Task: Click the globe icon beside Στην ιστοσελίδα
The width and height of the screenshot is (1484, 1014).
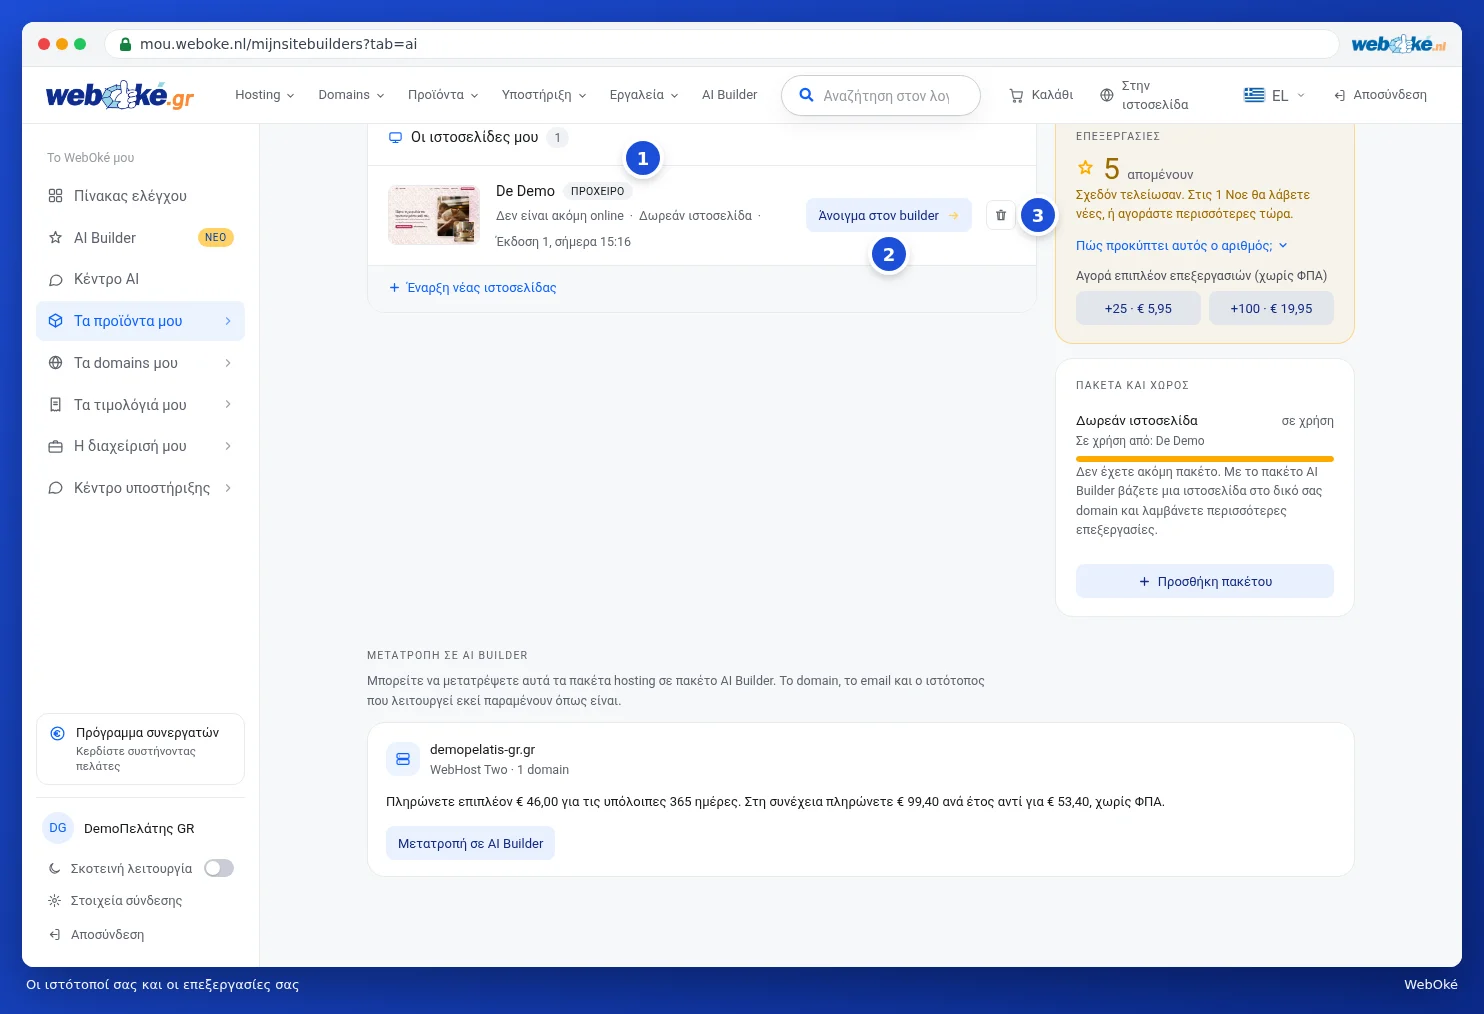Action: (x=1106, y=95)
